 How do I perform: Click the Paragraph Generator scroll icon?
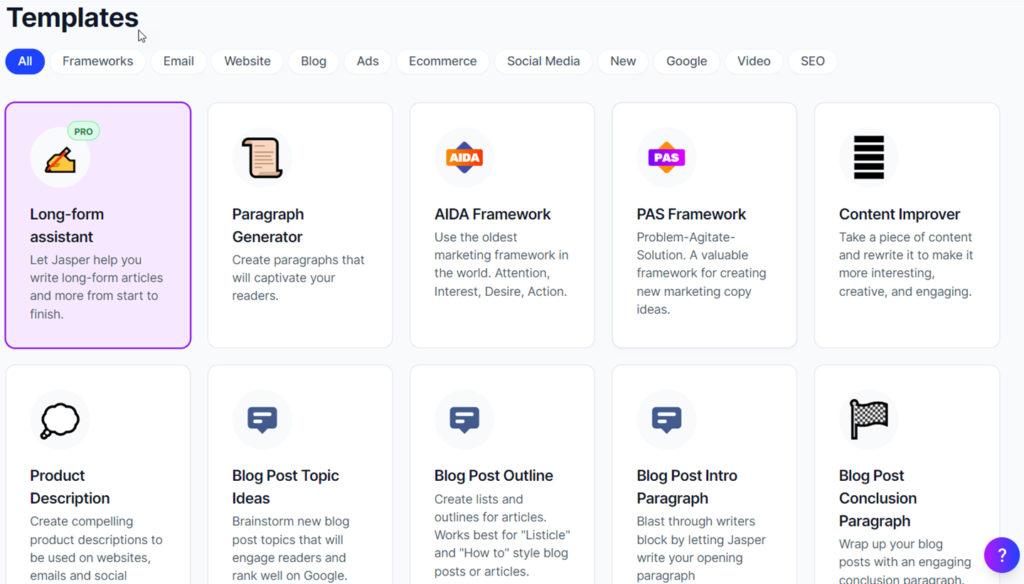[262, 157]
